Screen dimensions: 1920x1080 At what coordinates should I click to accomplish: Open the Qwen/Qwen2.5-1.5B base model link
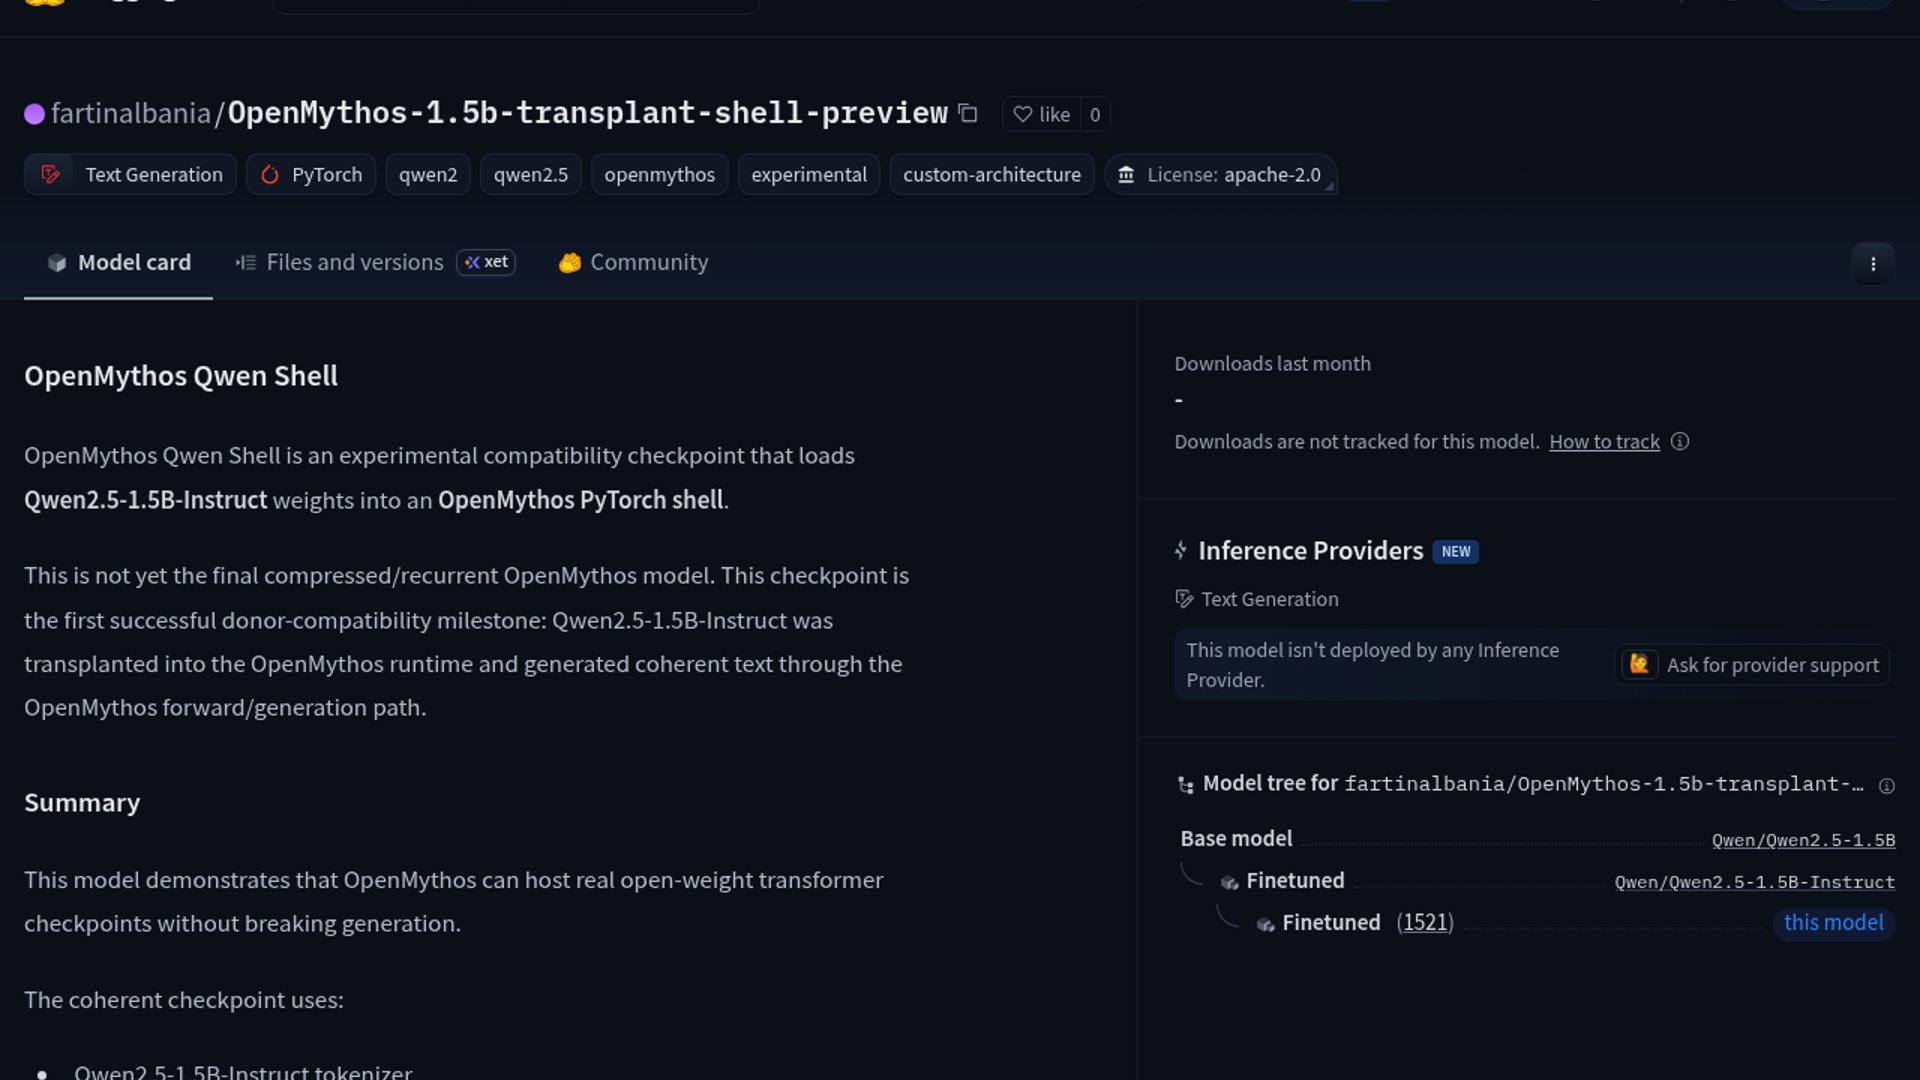1802,840
